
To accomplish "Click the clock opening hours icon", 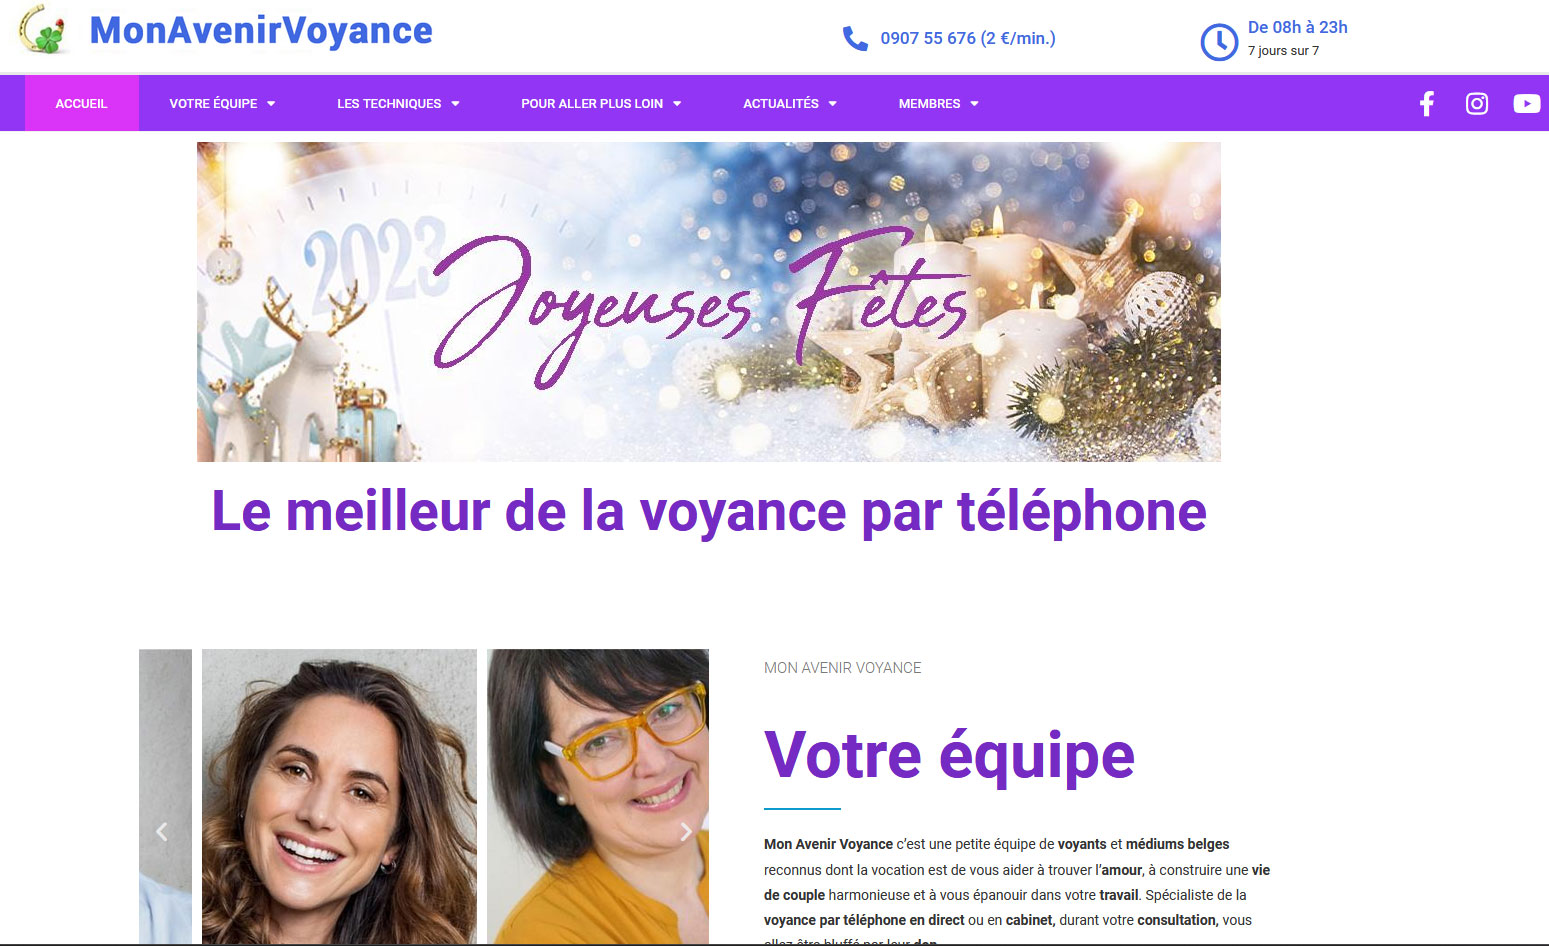I will click(1219, 42).
